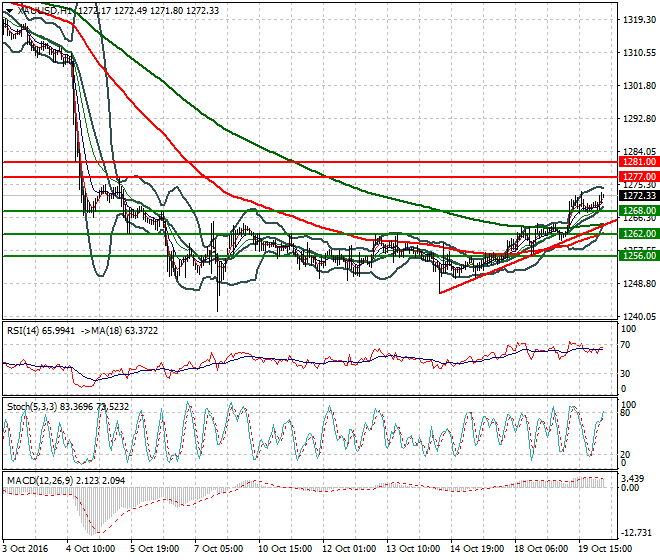Click the 1277.00 red price label
660x560 pixels.
639,177
